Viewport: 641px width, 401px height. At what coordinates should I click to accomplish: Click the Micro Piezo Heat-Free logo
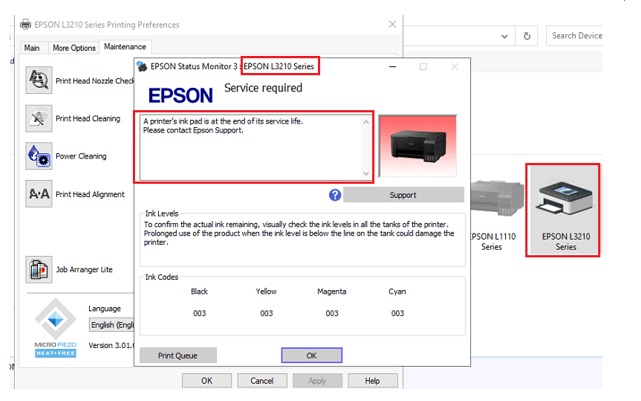click(55, 328)
